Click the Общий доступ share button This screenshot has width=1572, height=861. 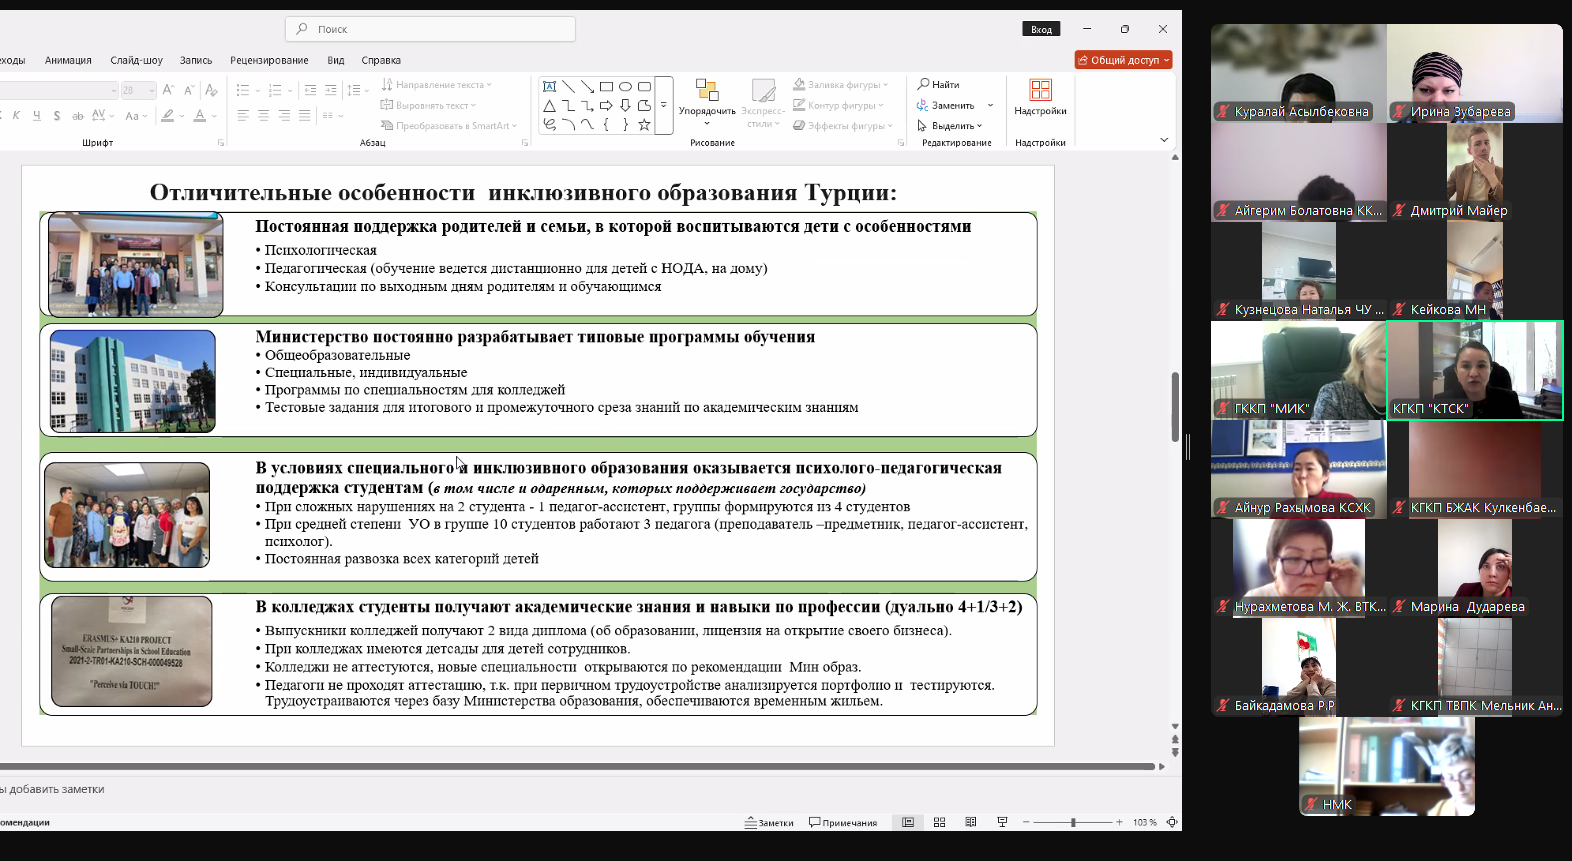coord(1122,60)
